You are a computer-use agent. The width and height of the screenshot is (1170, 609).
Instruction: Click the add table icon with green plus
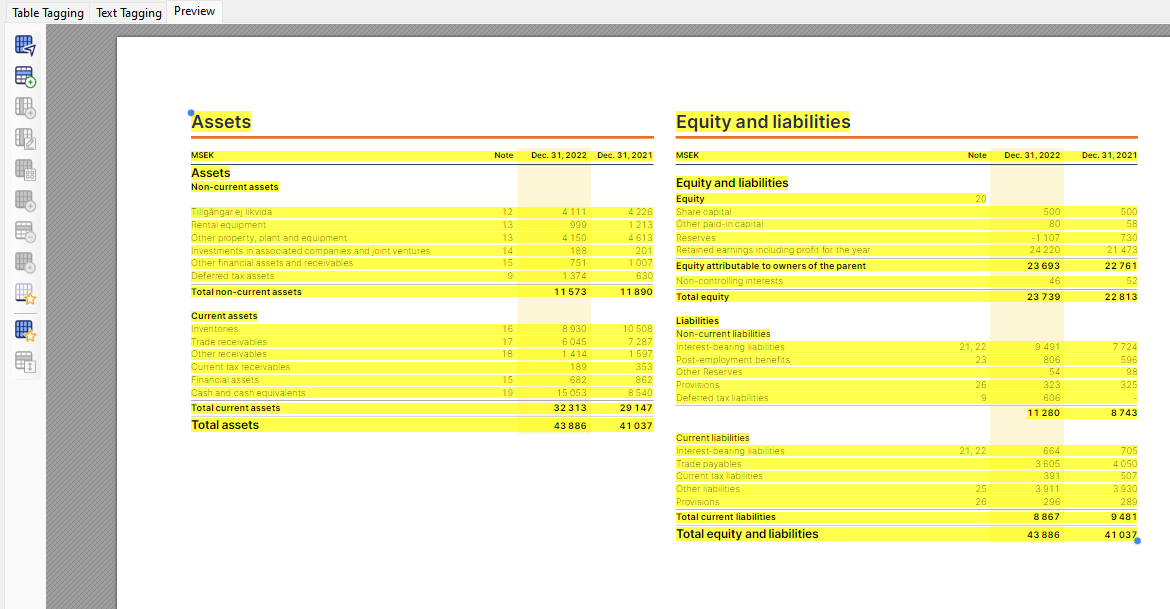[25, 76]
